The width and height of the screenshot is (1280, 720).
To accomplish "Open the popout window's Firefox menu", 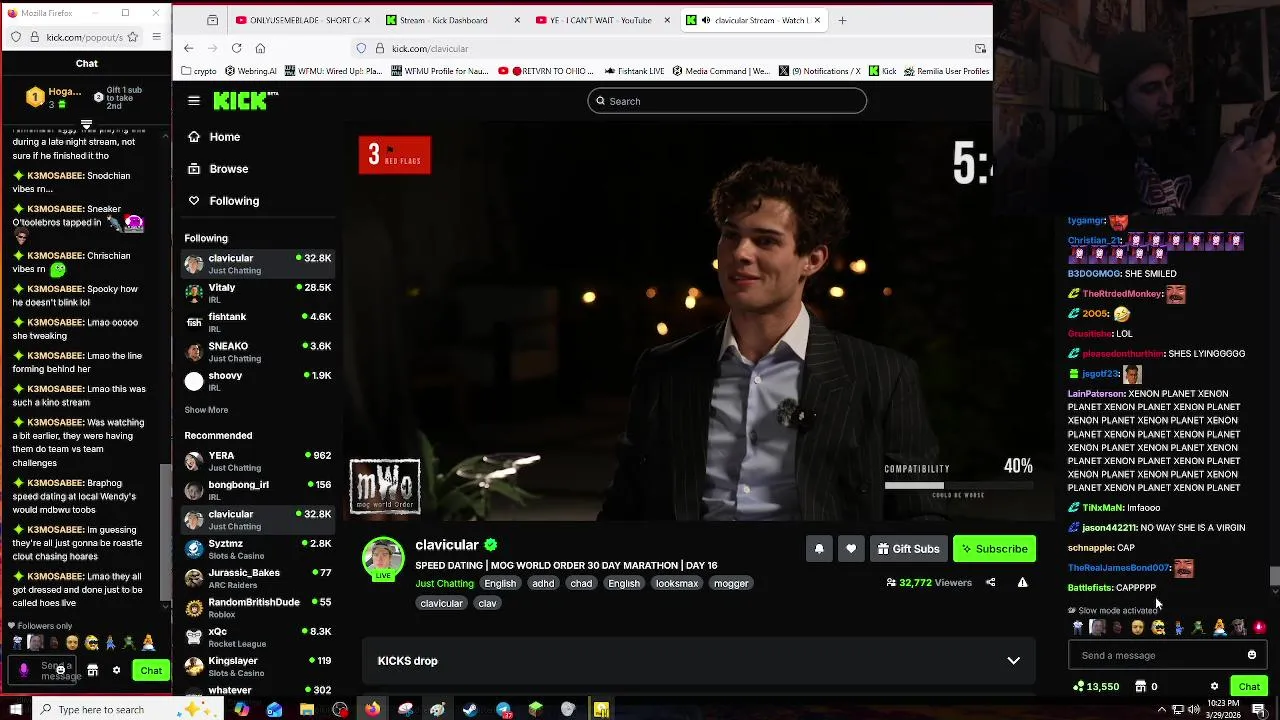I will pos(156,37).
